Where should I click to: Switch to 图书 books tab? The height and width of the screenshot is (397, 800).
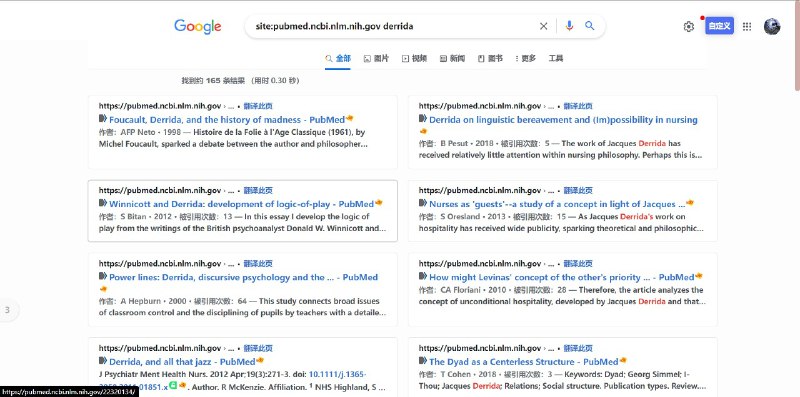coord(490,58)
